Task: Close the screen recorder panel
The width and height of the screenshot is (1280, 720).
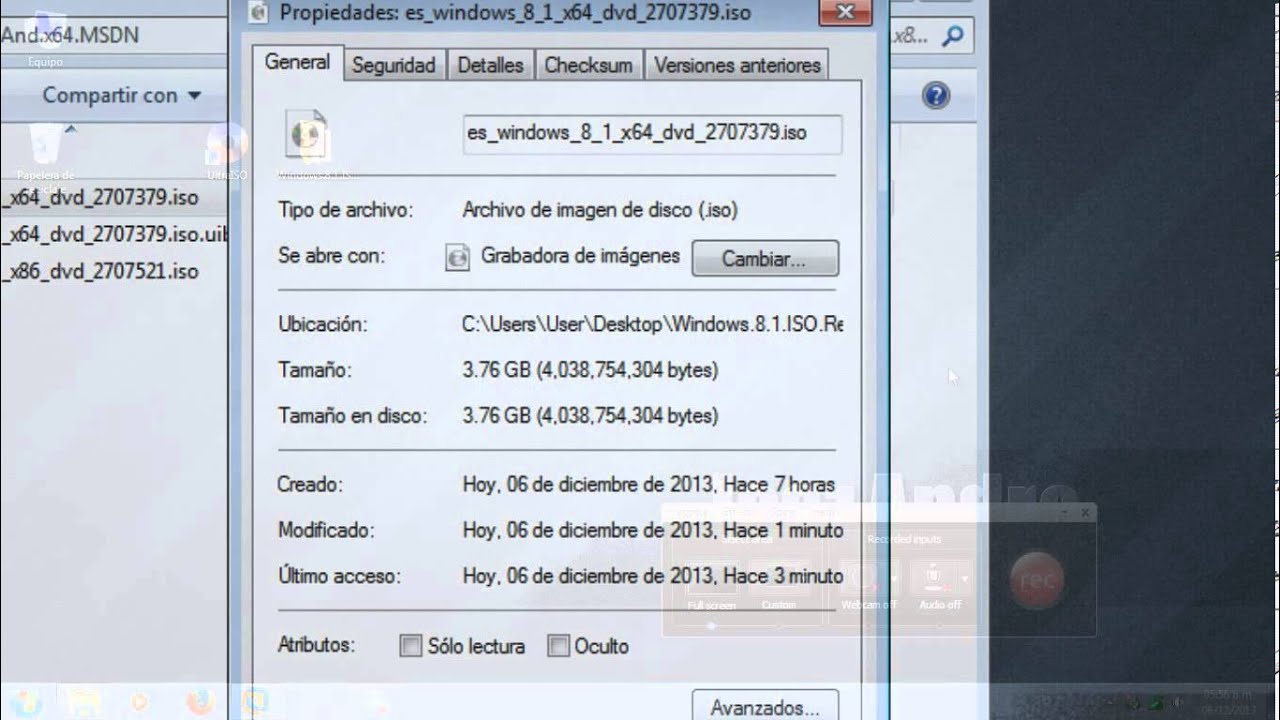Action: (x=1086, y=512)
